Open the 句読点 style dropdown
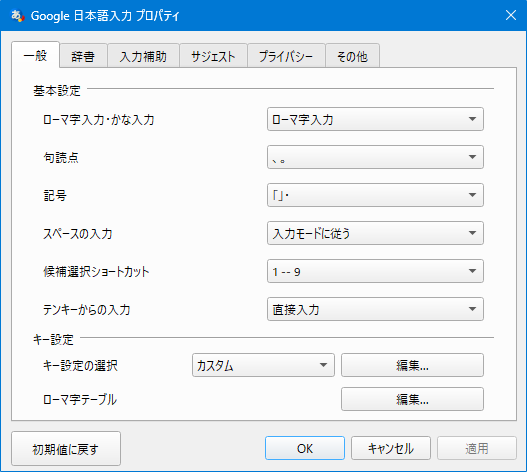527x472 pixels. coord(375,157)
